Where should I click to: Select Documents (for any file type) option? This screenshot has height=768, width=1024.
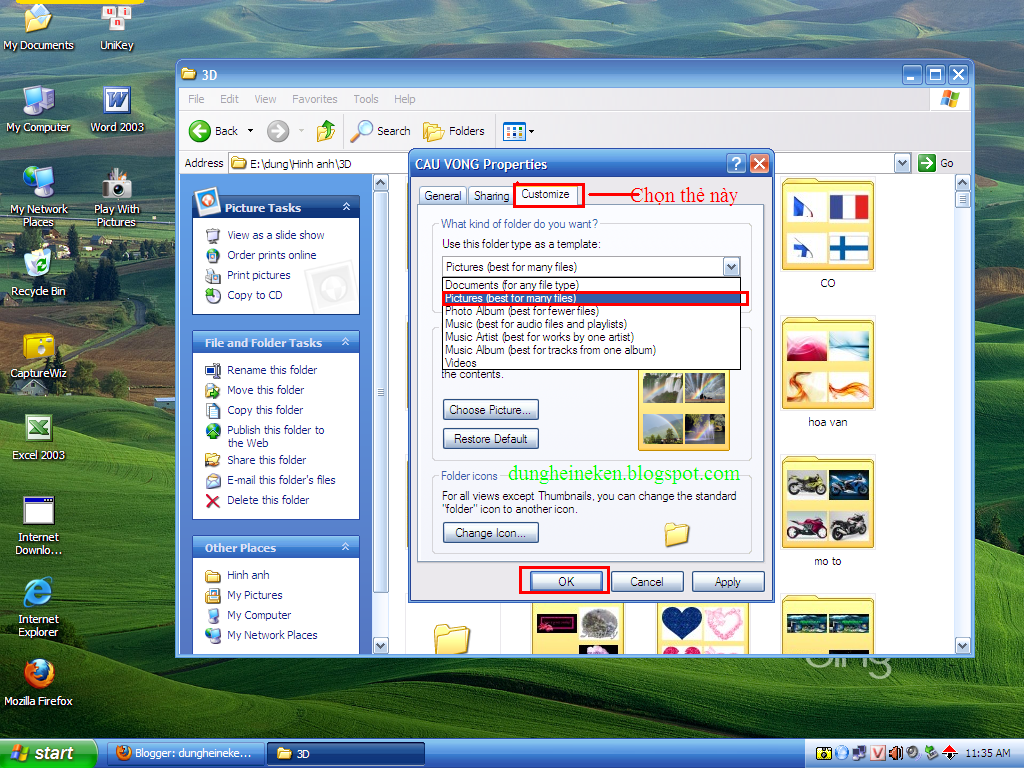[x=592, y=285]
